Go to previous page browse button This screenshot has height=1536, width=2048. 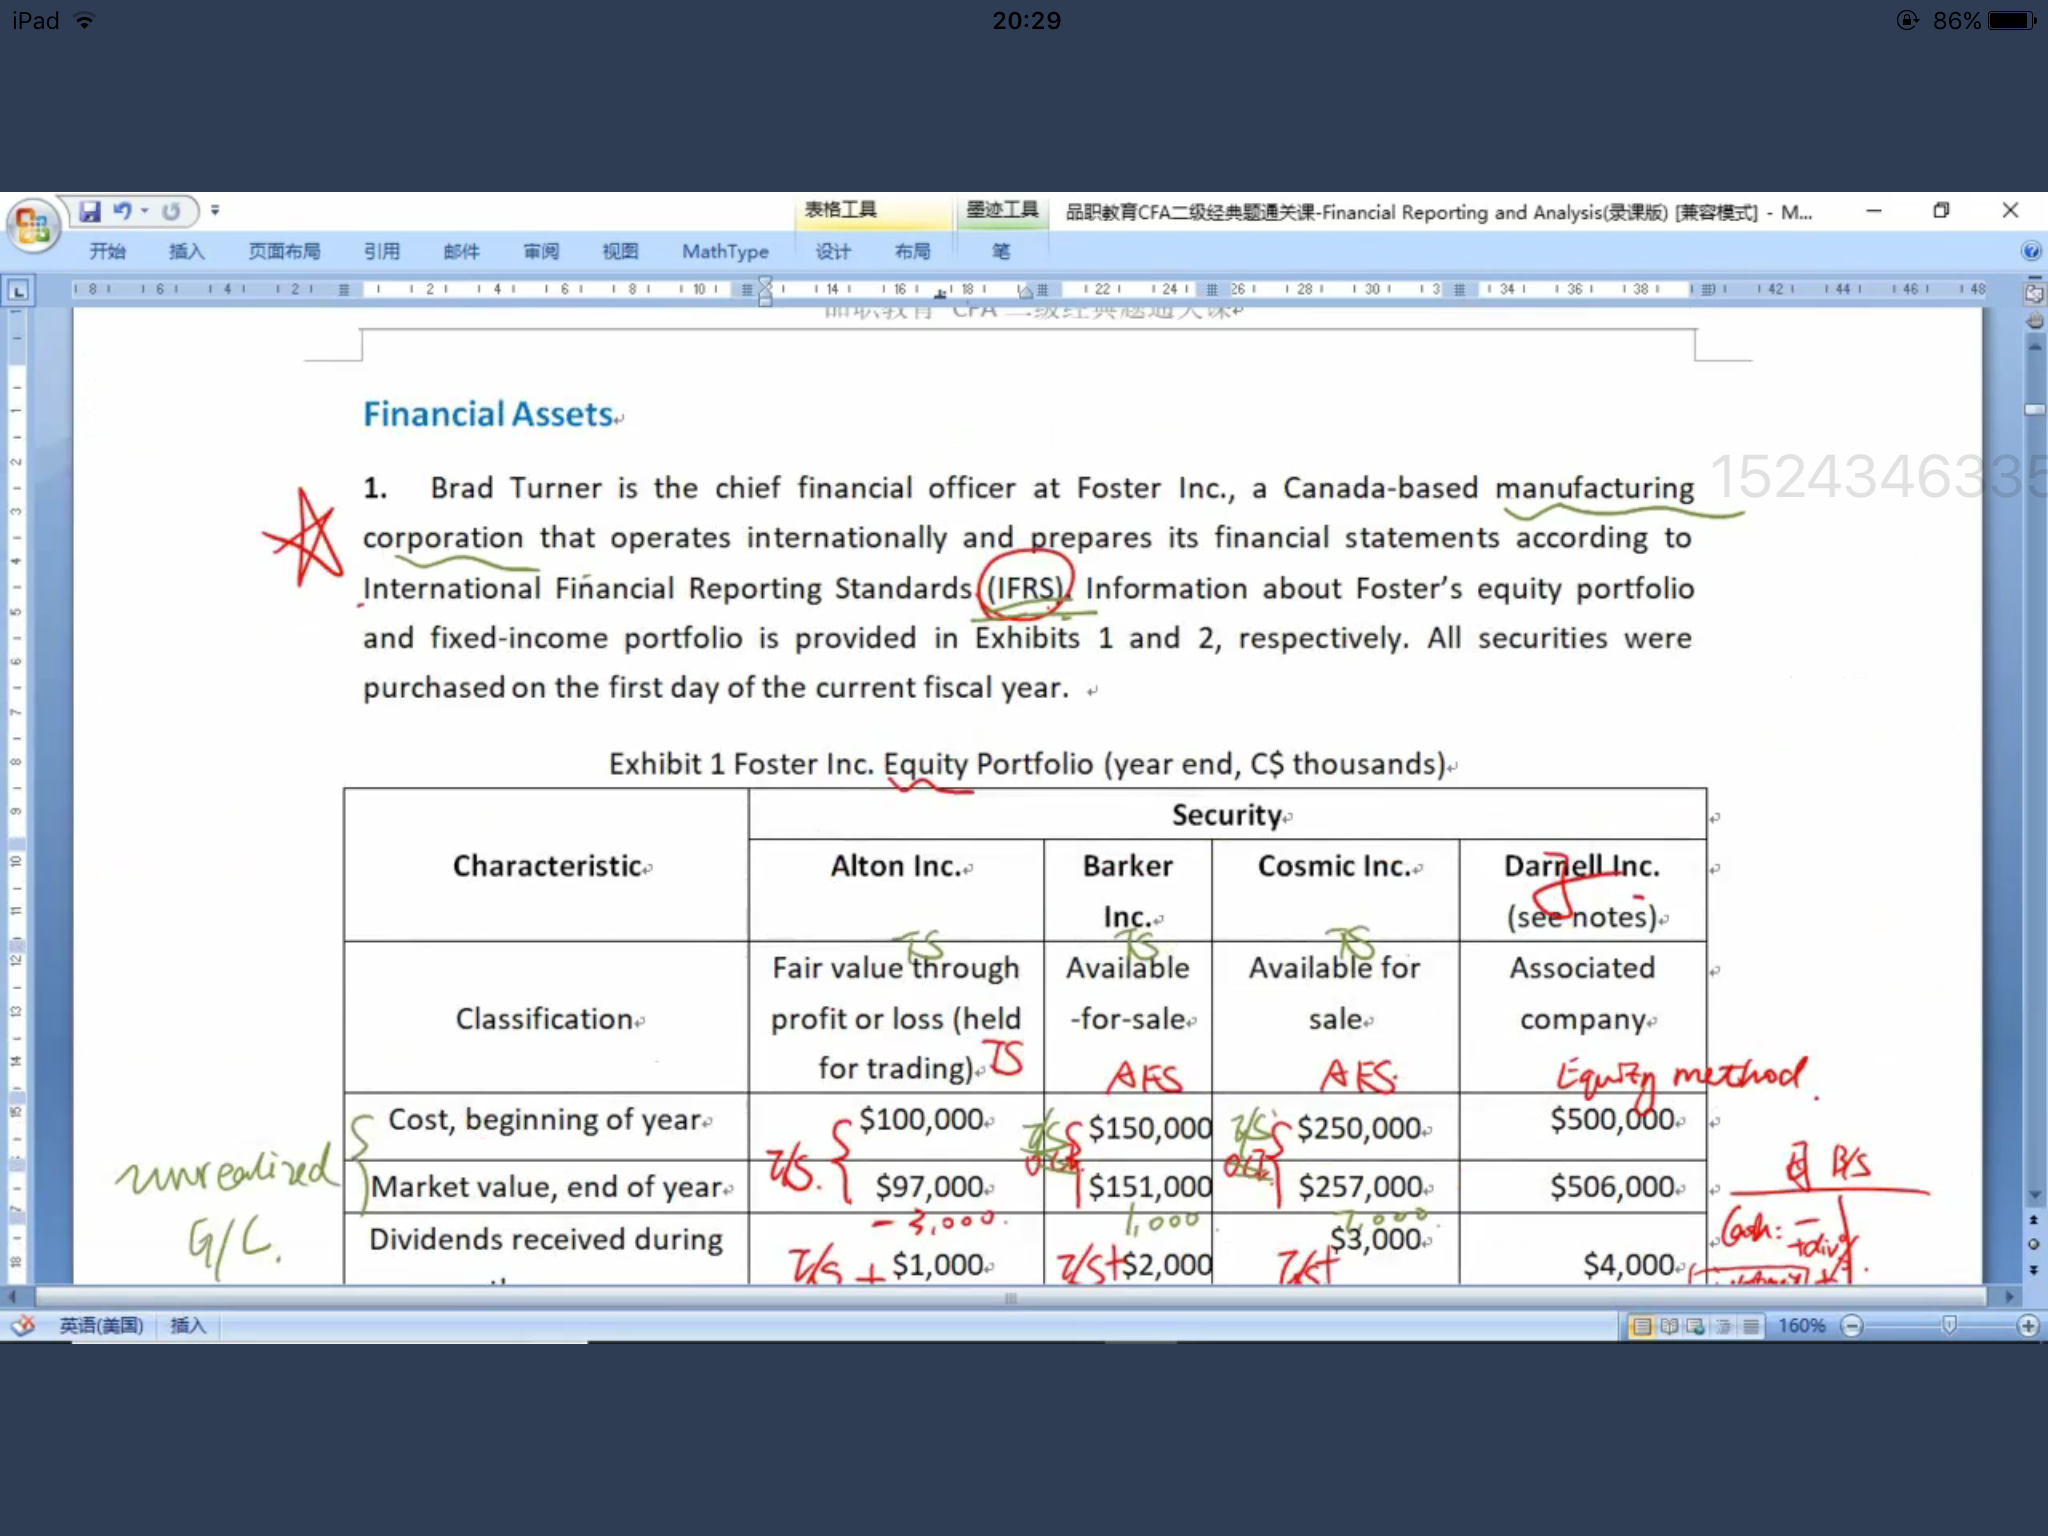point(2034,1220)
